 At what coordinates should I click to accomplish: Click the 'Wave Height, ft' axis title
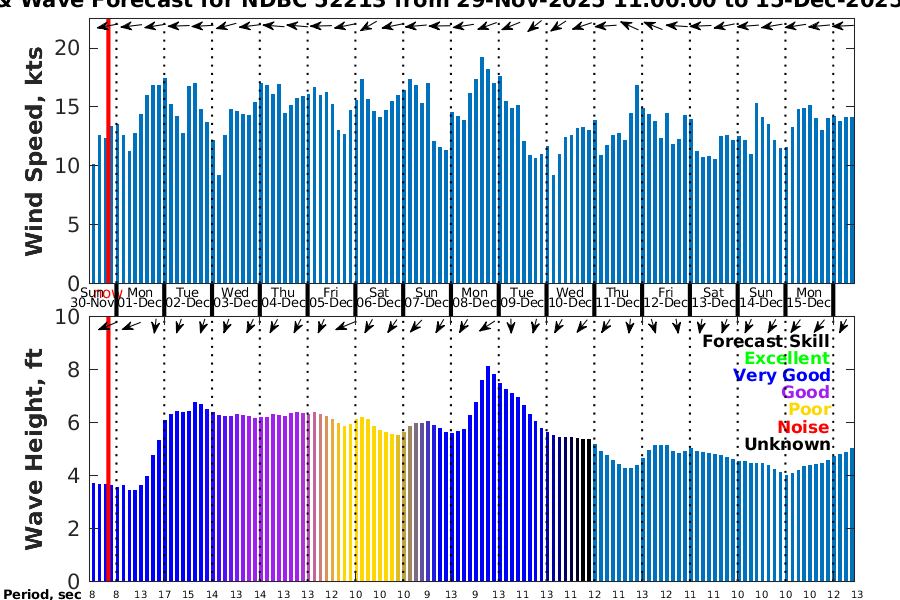click(36, 448)
